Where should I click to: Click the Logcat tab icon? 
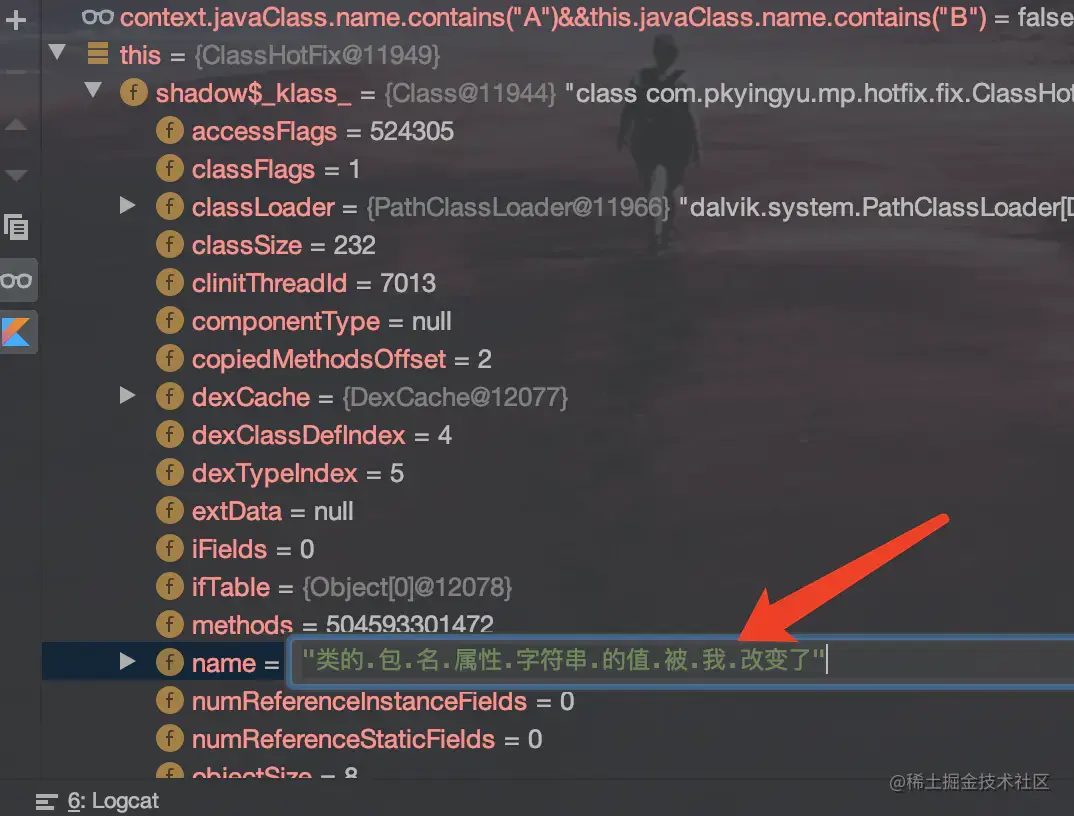(46, 802)
